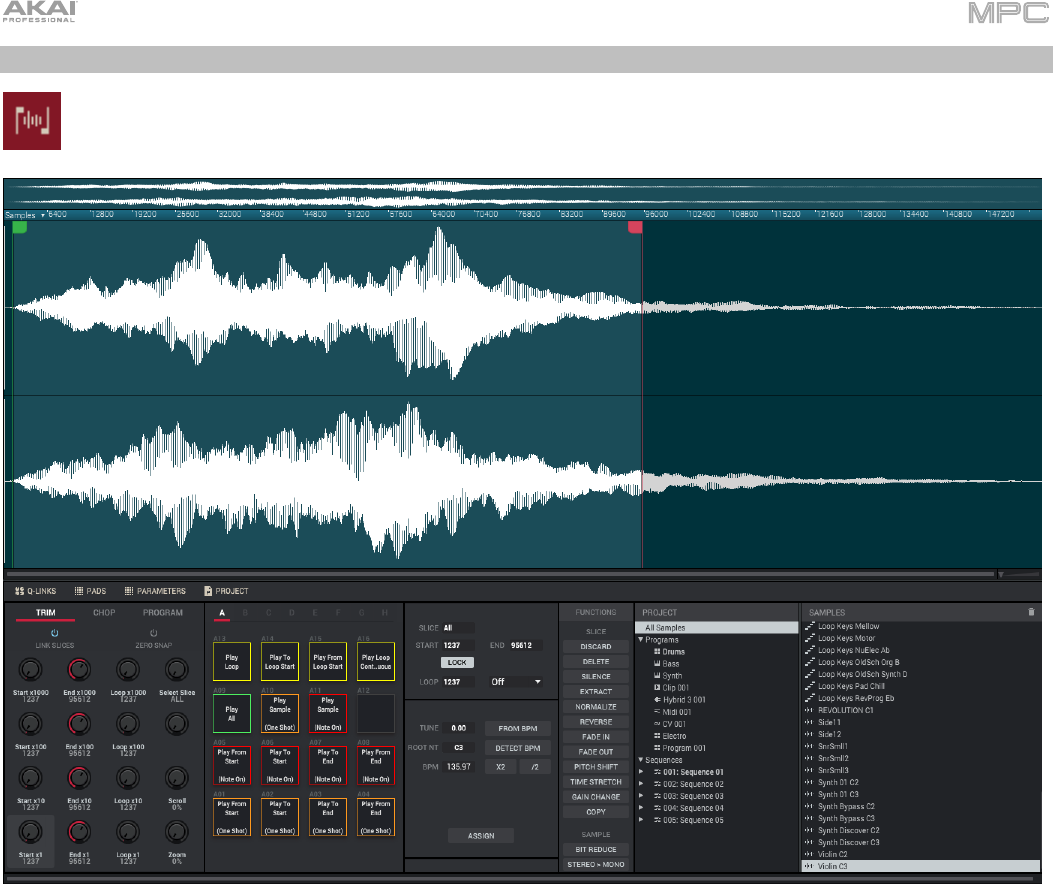Switch to the Chop tab

point(104,612)
